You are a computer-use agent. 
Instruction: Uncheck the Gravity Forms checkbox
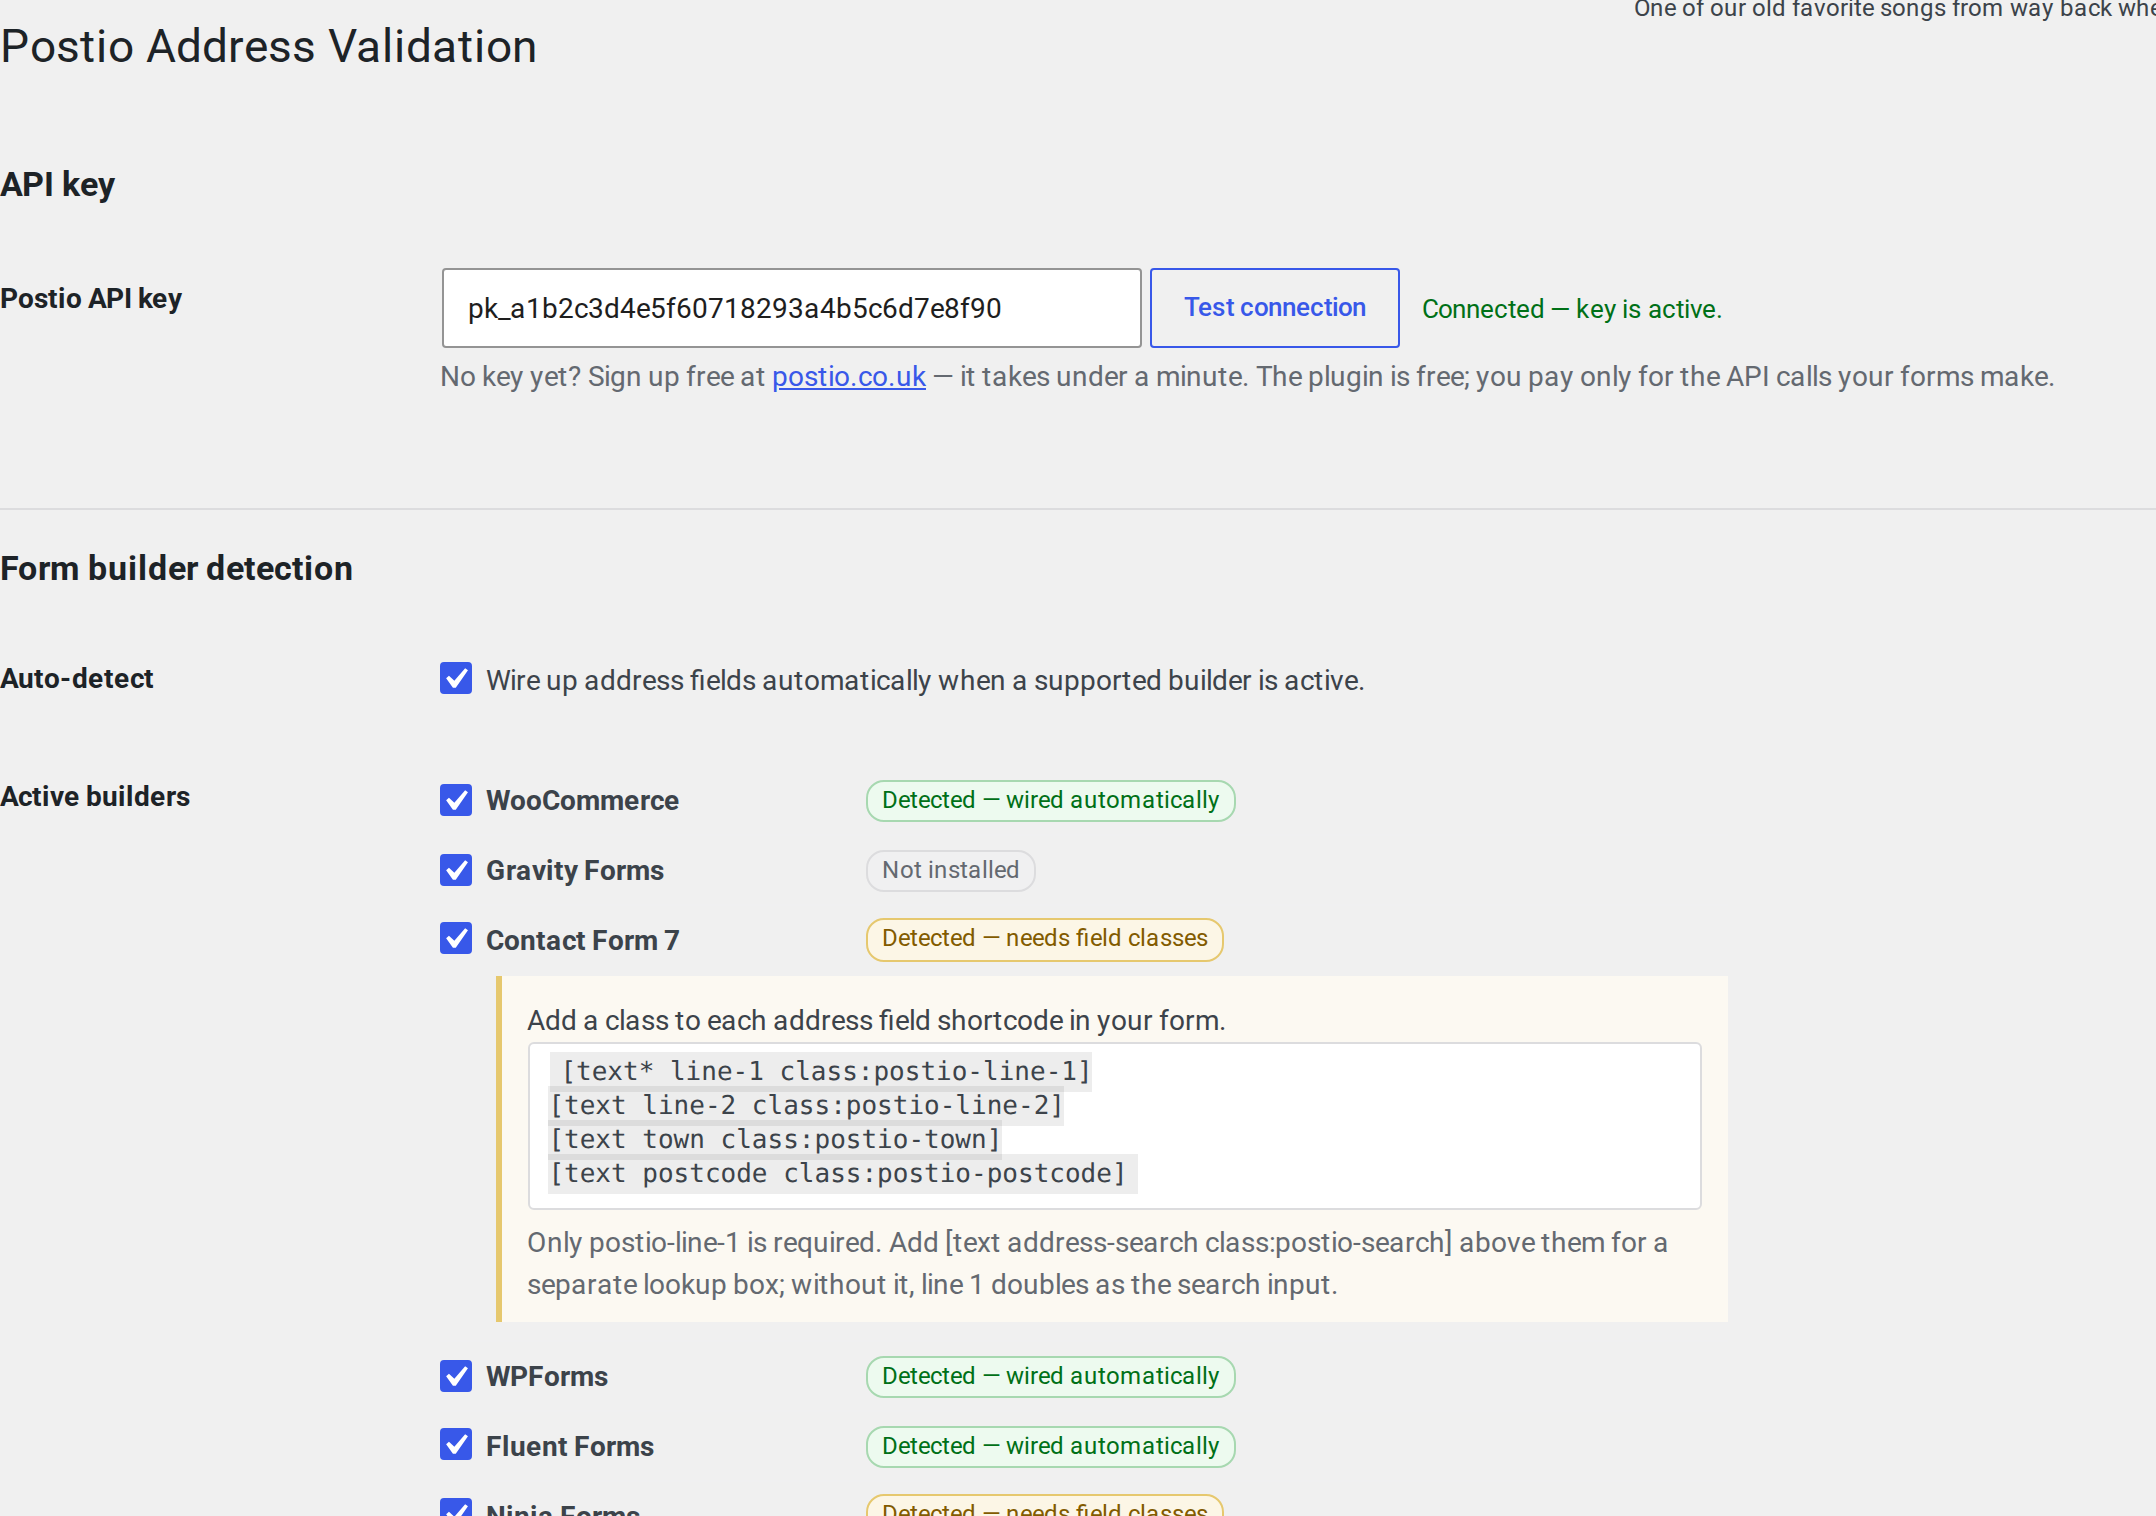(456, 869)
